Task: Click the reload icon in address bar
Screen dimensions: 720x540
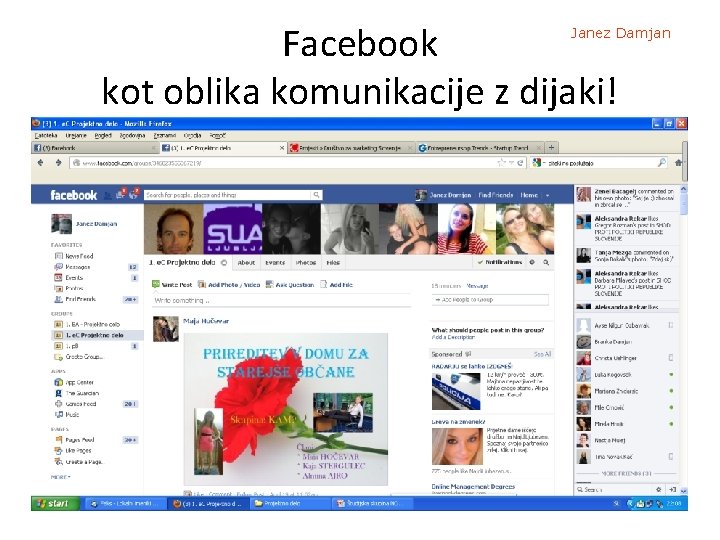Action: coord(520,163)
